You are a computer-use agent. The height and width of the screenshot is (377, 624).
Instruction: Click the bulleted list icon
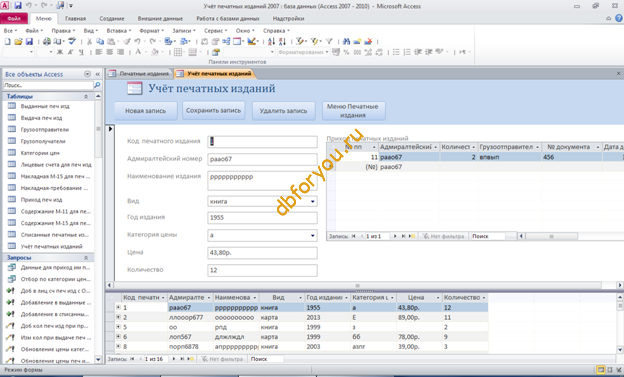tap(396, 52)
